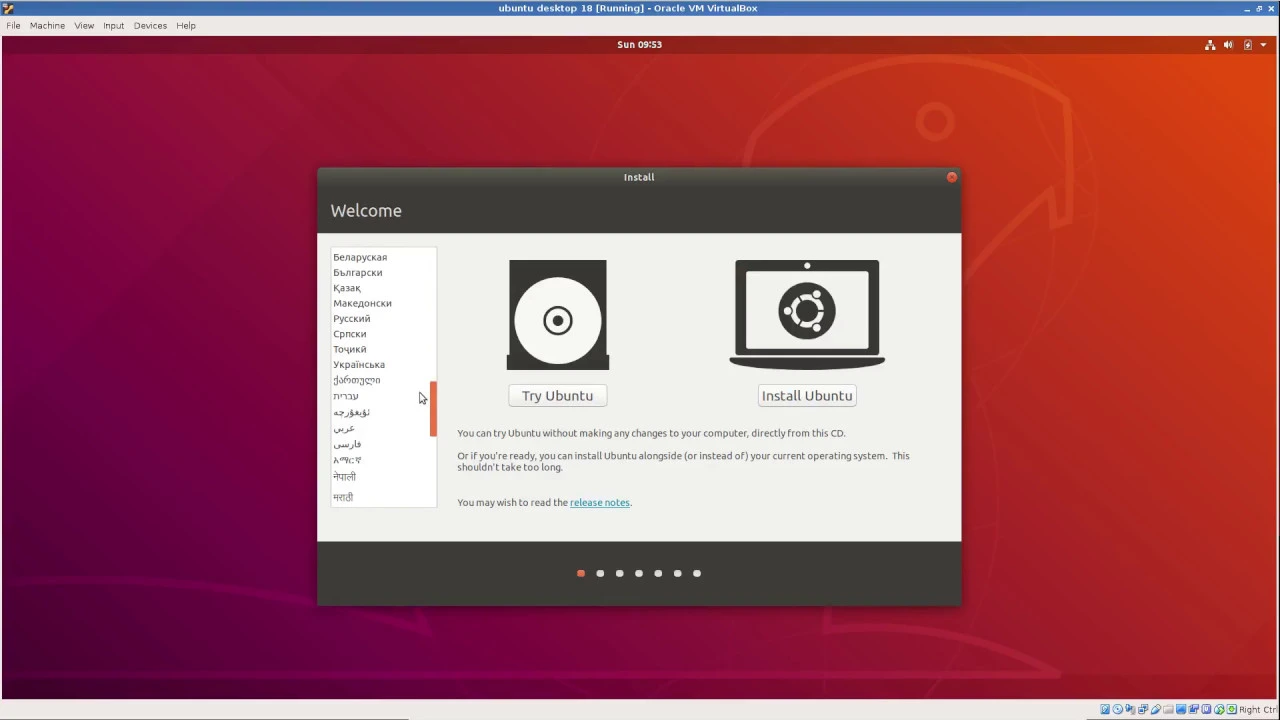Viewport: 1280px width, 720px height.
Task: Select Македонски language
Action: [362, 303]
